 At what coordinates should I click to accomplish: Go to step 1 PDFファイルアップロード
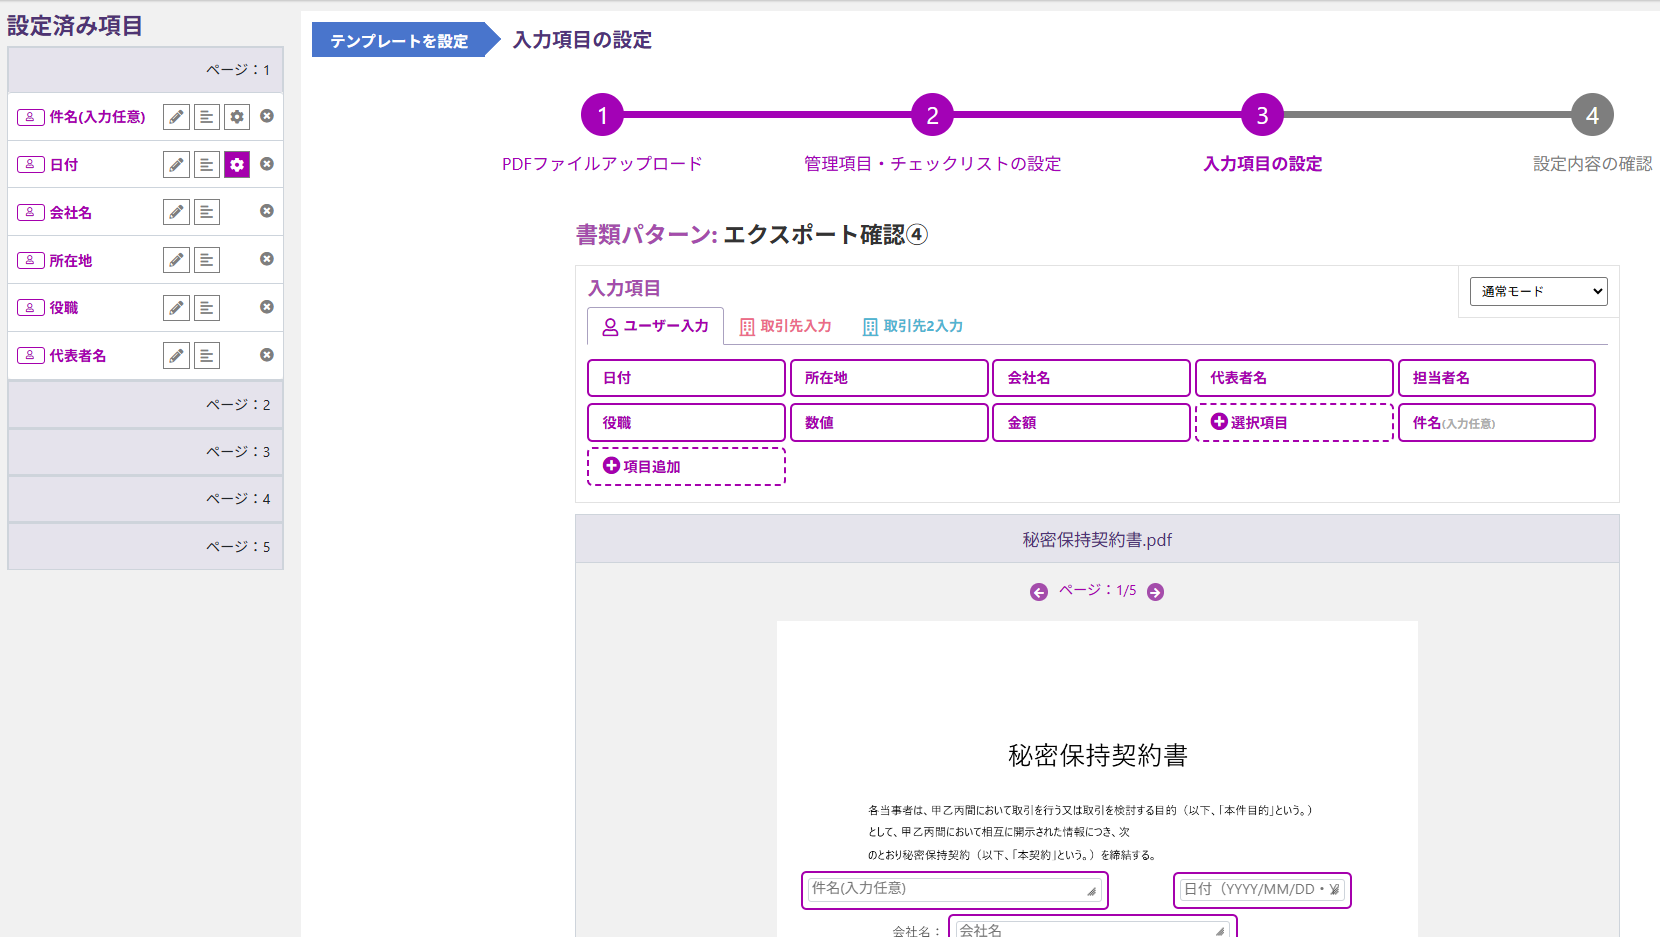pyautogui.click(x=602, y=115)
